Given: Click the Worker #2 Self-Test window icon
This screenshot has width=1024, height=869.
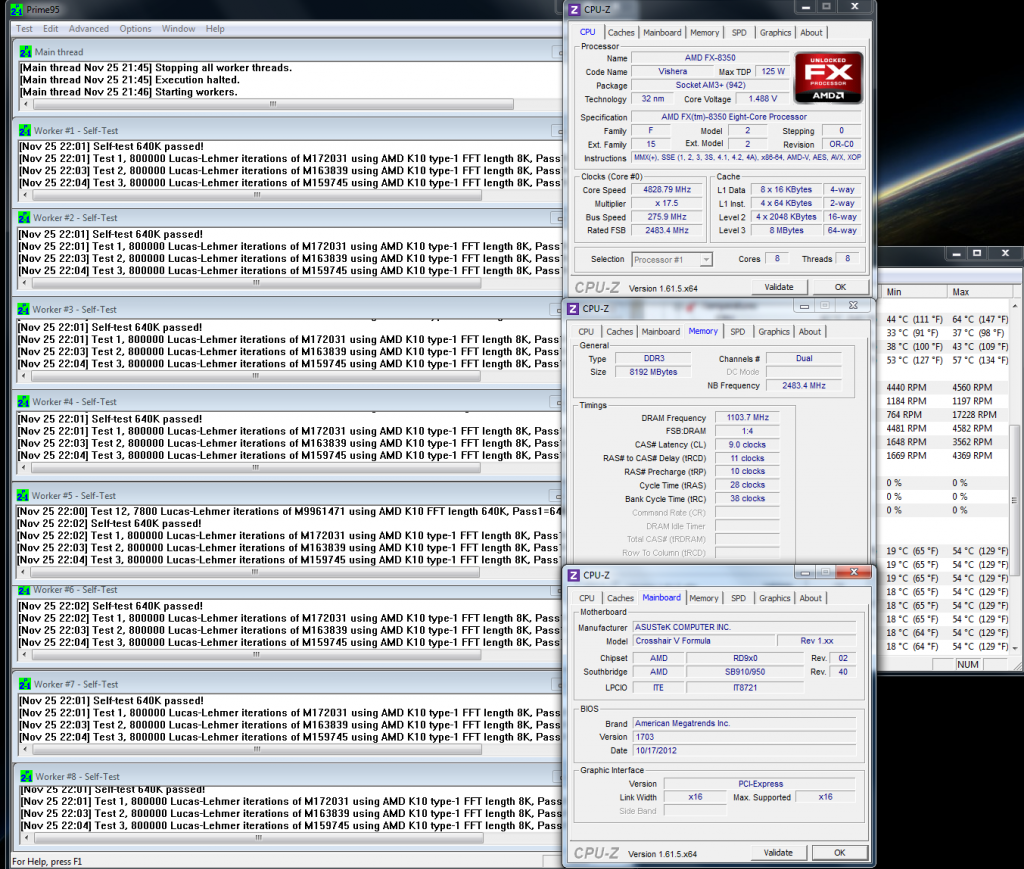Looking at the screenshot, I should 24,217.
